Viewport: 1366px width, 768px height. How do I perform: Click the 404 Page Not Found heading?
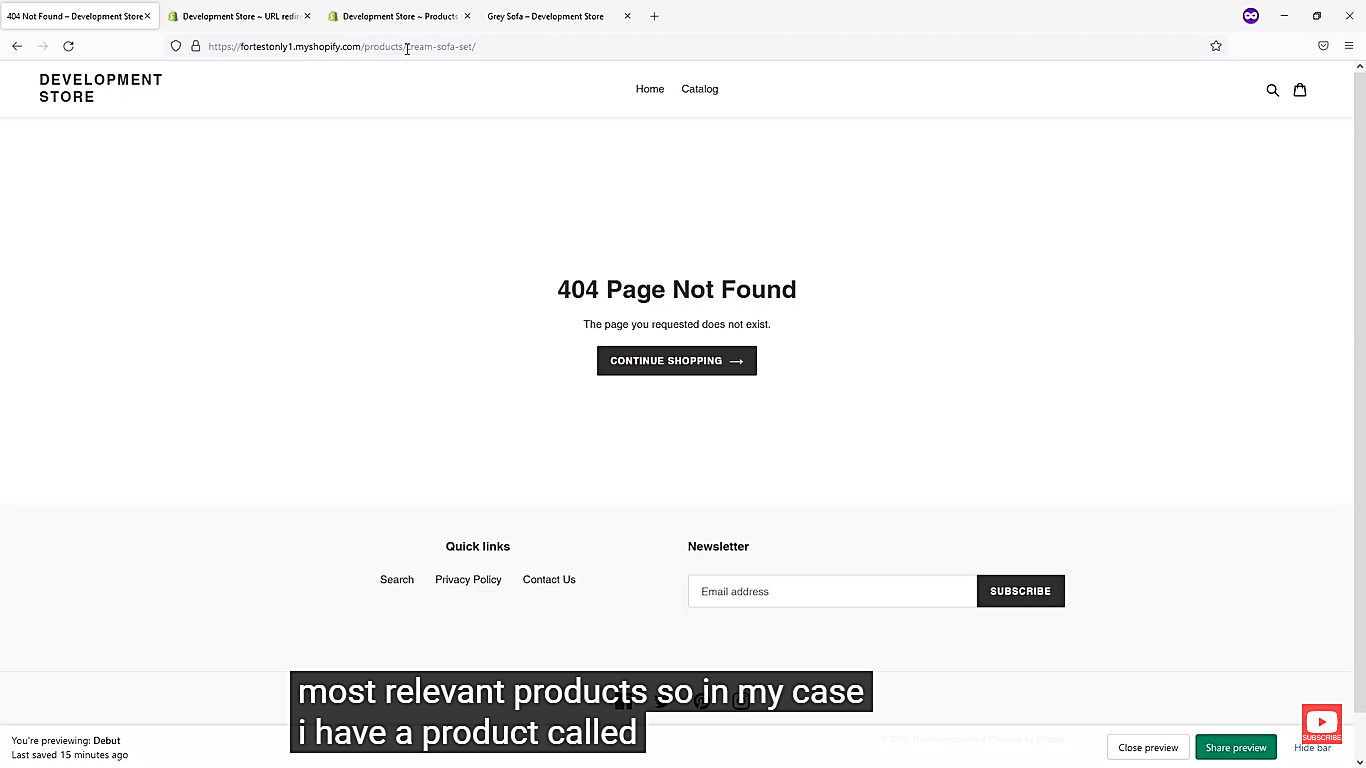[x=677, y=289]
